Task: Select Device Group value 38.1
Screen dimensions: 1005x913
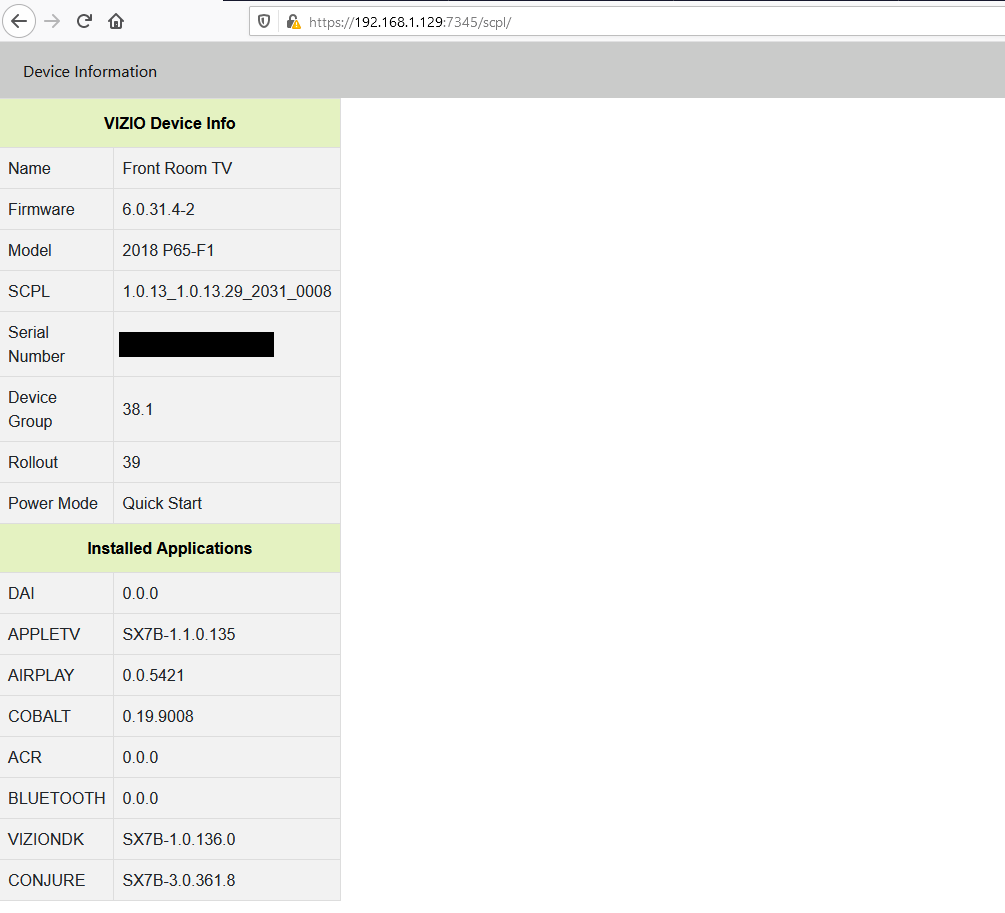Action: (138, 409)
